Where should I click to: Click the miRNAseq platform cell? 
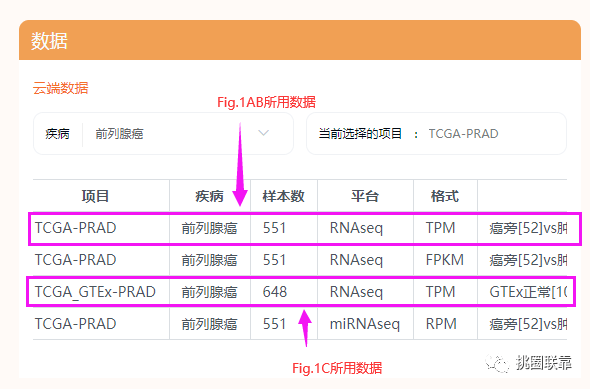(365, 324)
